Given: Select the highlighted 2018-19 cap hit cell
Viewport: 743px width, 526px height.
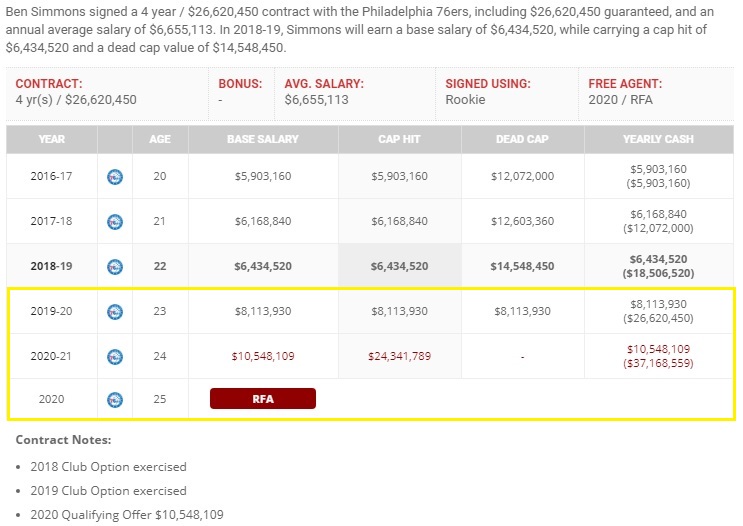Looking at the screenshot, I should [399, 267].
